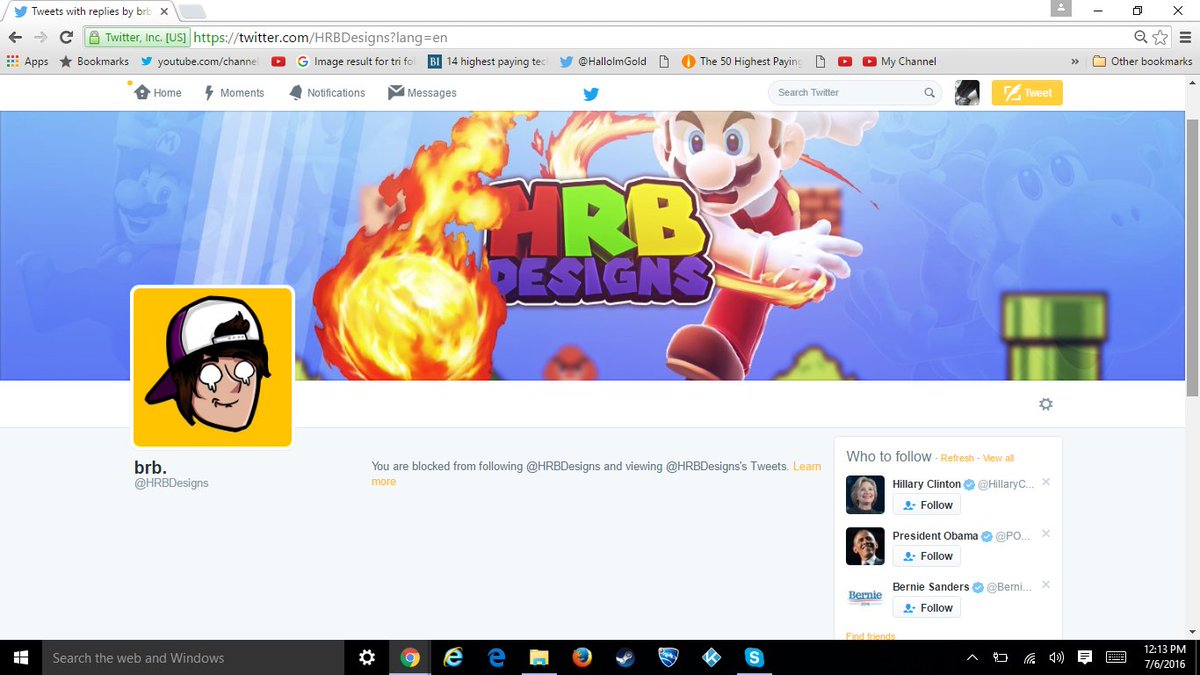Open the youtube.com/channel bookmark
Screen dimensions: 1200x675
point(199,61)
